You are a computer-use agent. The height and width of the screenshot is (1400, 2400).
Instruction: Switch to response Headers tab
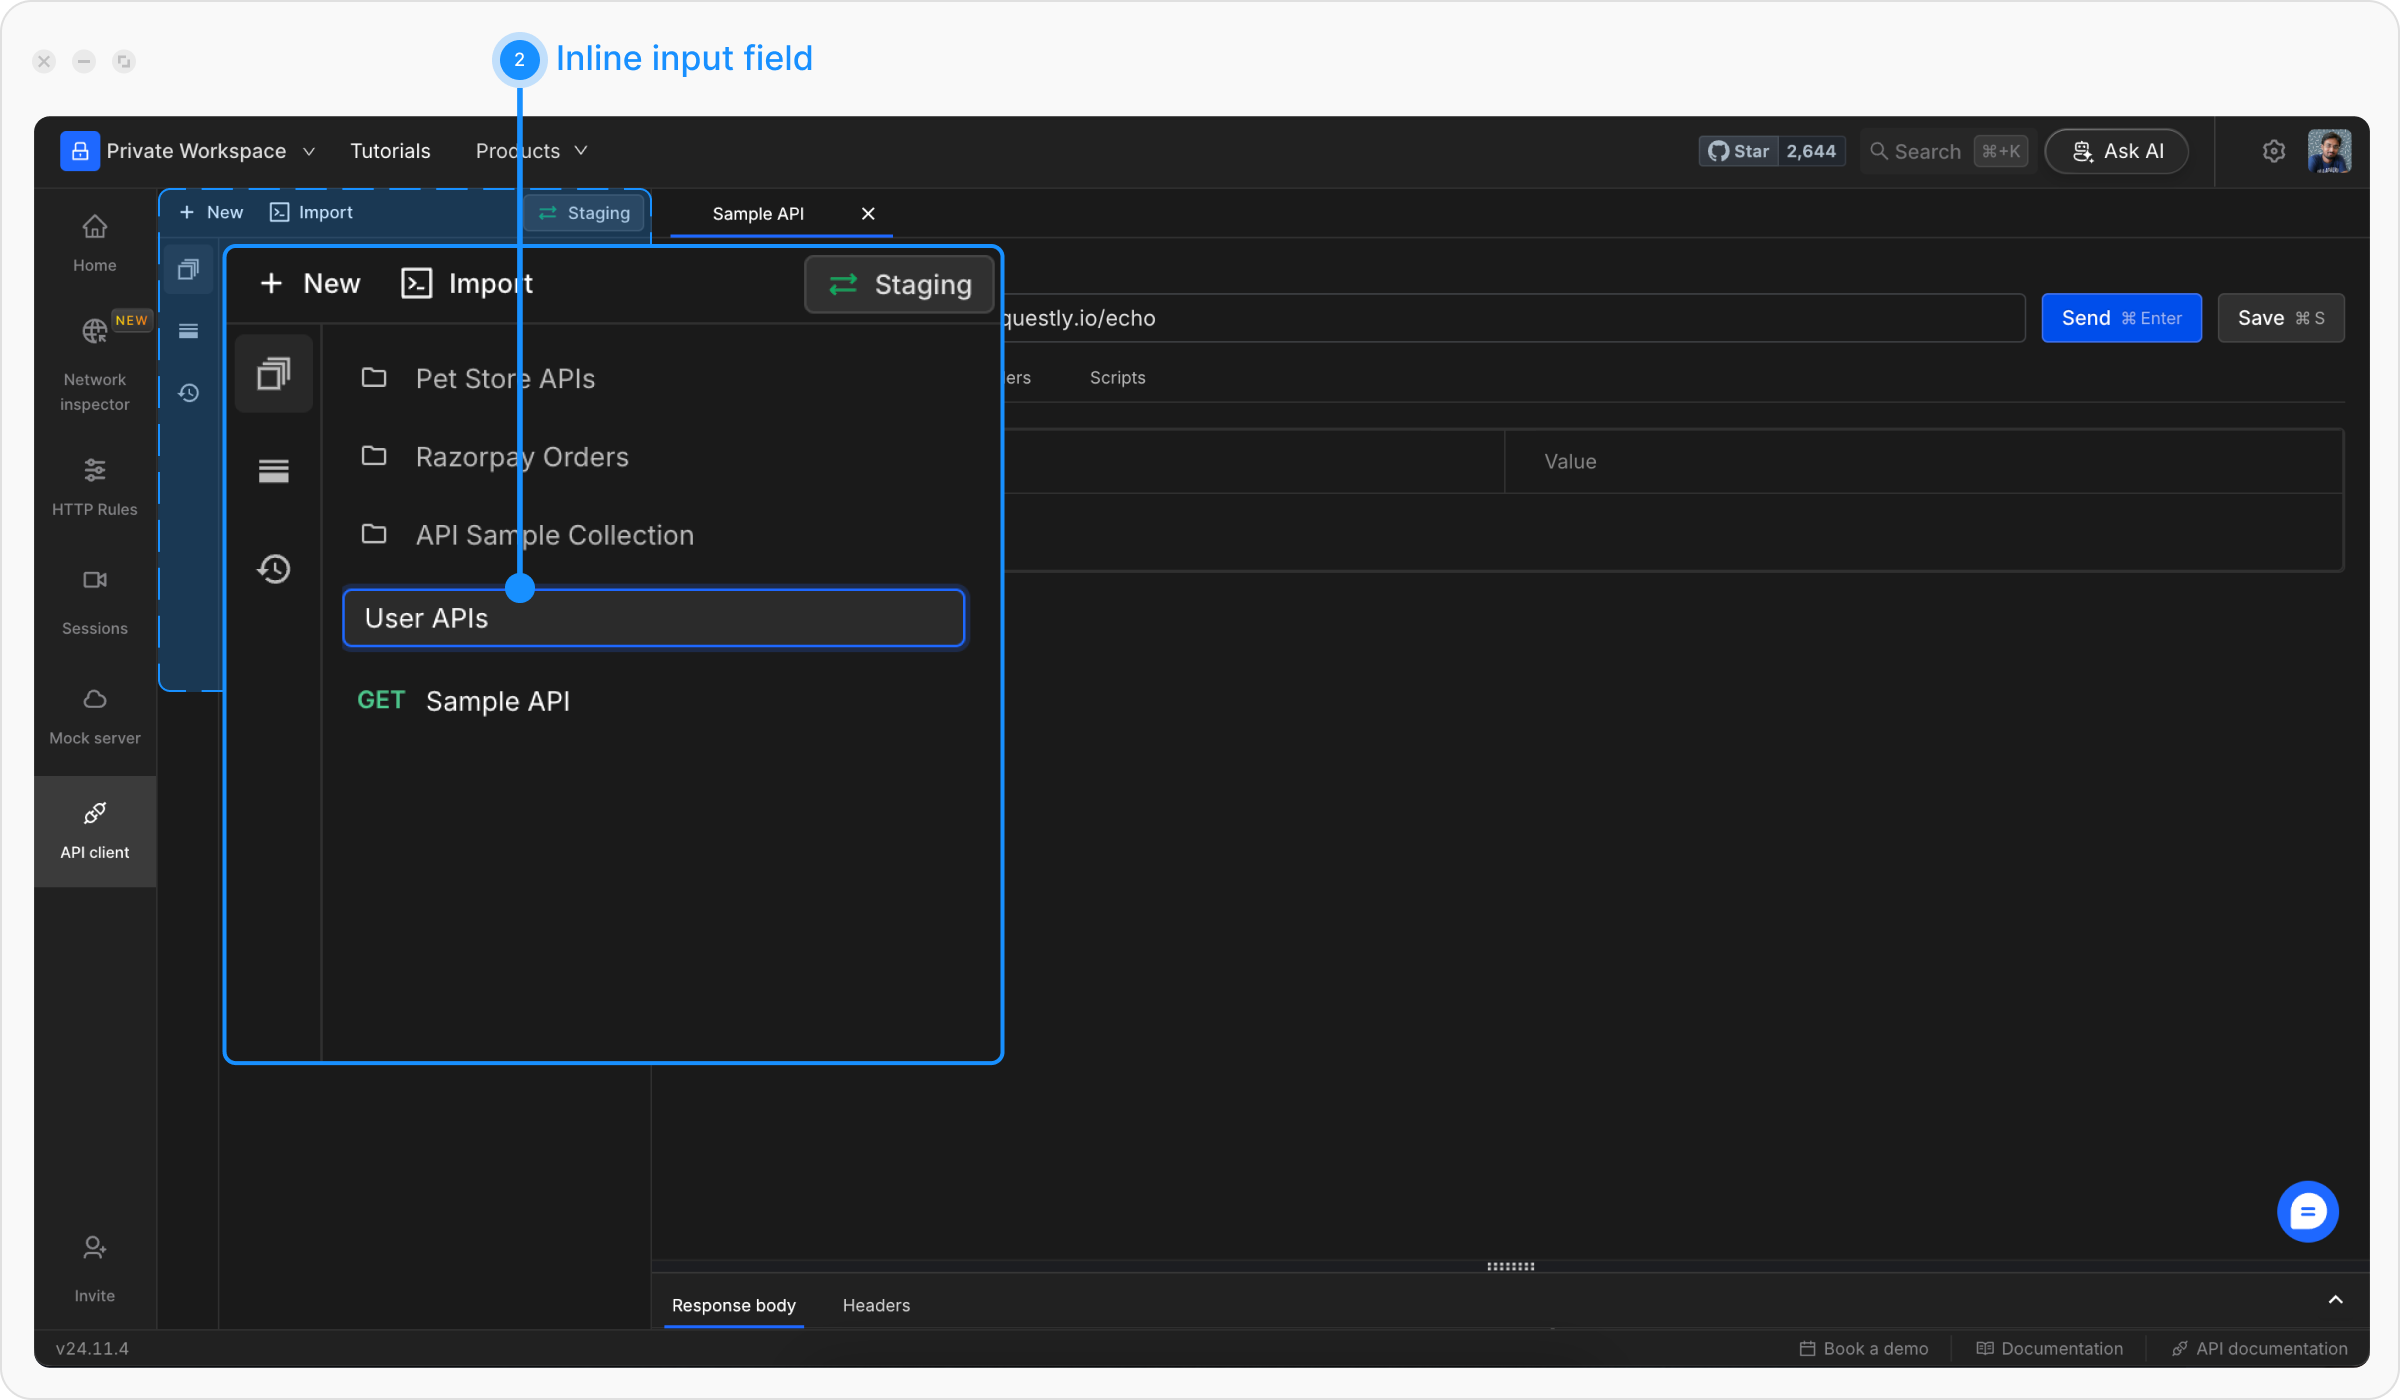click(x=876, y=1305)
